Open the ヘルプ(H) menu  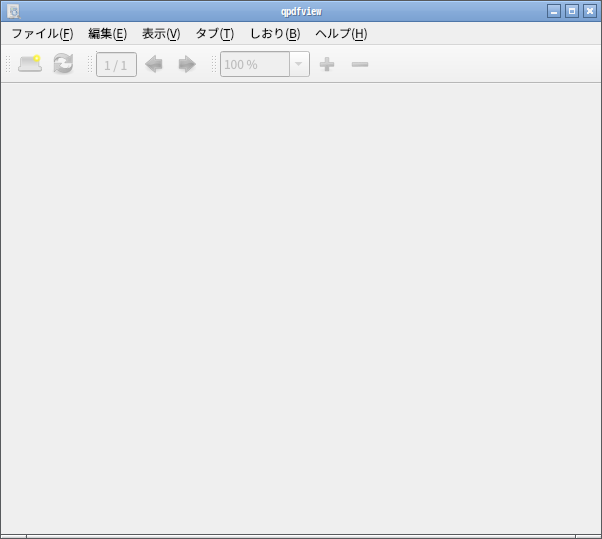coord(341,34)
